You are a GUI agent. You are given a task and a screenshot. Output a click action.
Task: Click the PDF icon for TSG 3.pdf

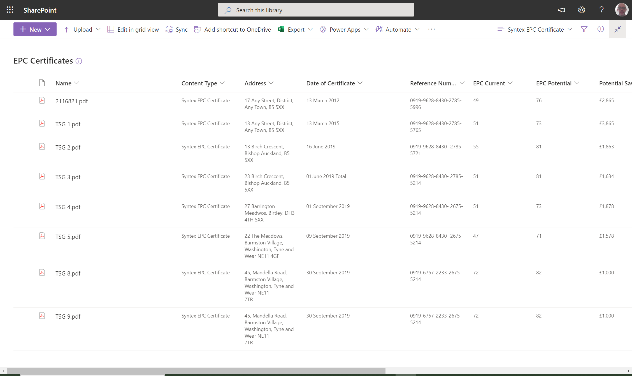(42, 177)
